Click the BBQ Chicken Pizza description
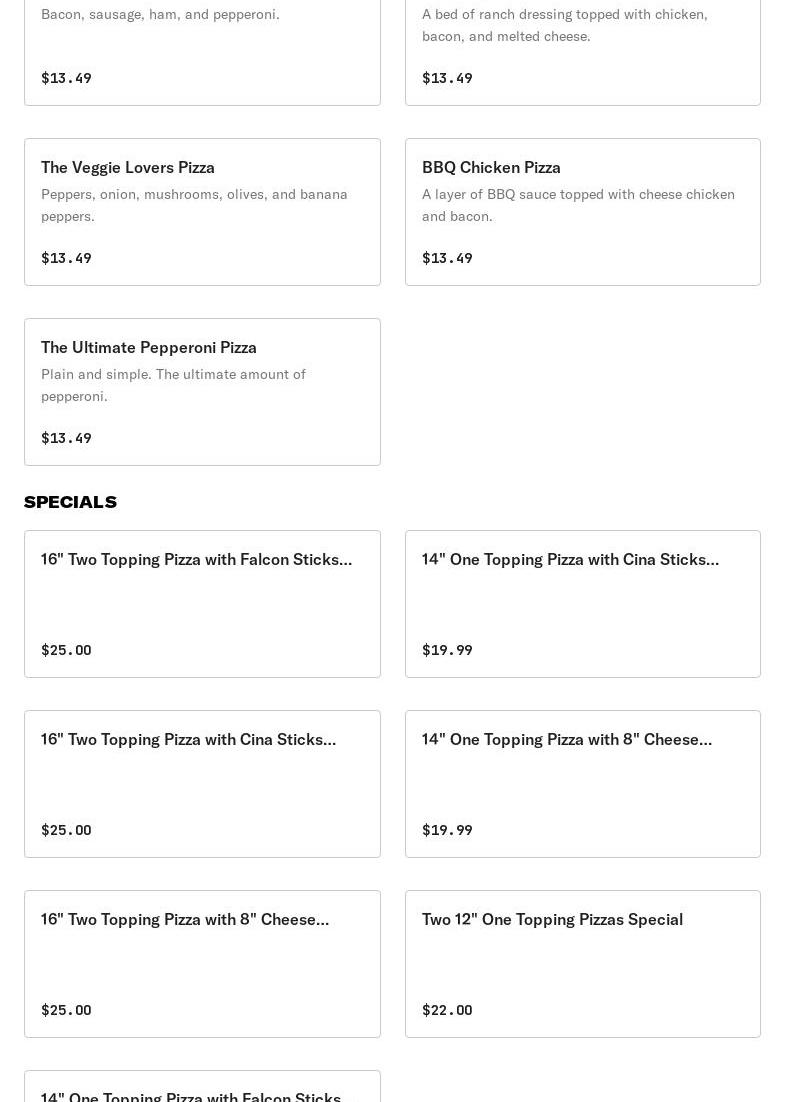Image resolution: width=785 pixels, height=1102 pixels. click(x=578, y=205)
